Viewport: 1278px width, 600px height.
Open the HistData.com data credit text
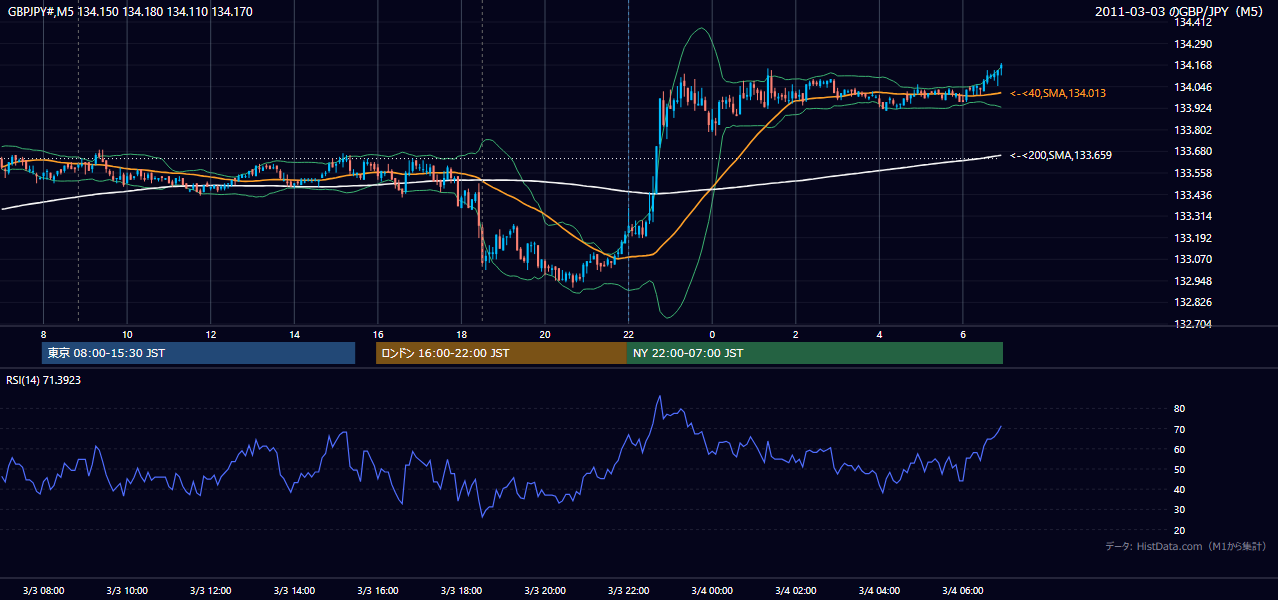[1186, 547]
